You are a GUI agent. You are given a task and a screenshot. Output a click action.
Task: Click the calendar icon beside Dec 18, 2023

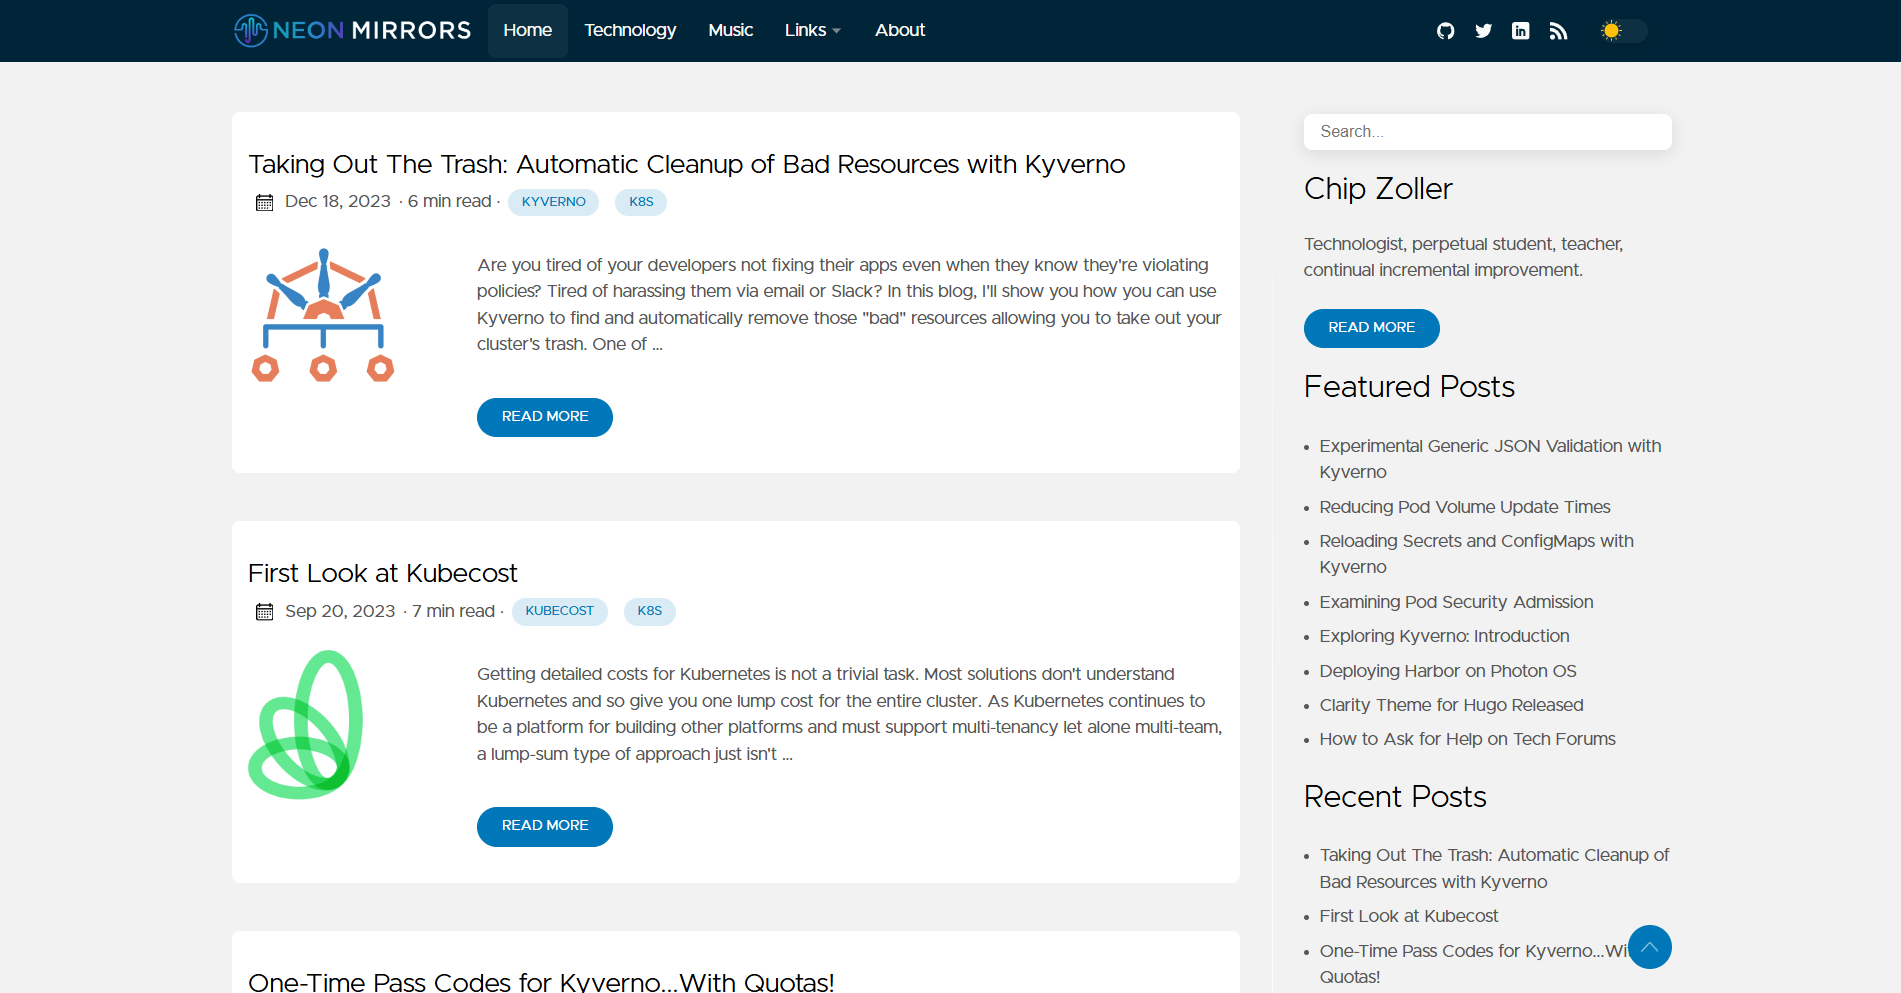click(x=264, y=202)
